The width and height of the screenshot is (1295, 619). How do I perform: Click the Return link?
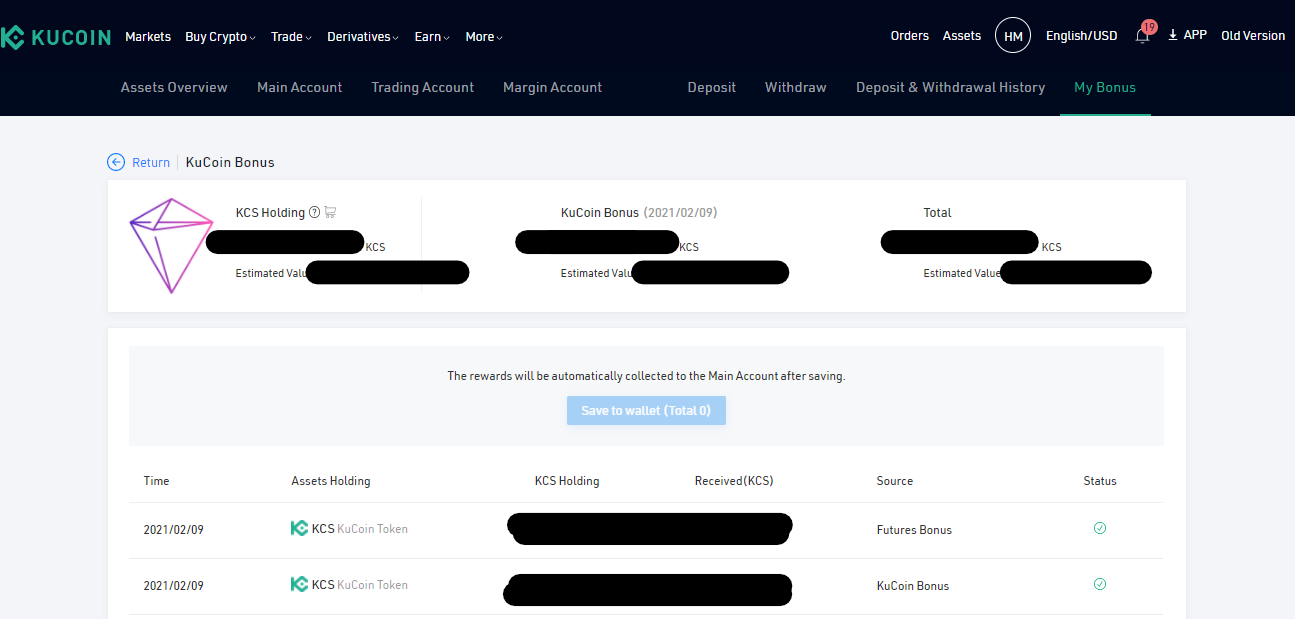coord(151,162)
